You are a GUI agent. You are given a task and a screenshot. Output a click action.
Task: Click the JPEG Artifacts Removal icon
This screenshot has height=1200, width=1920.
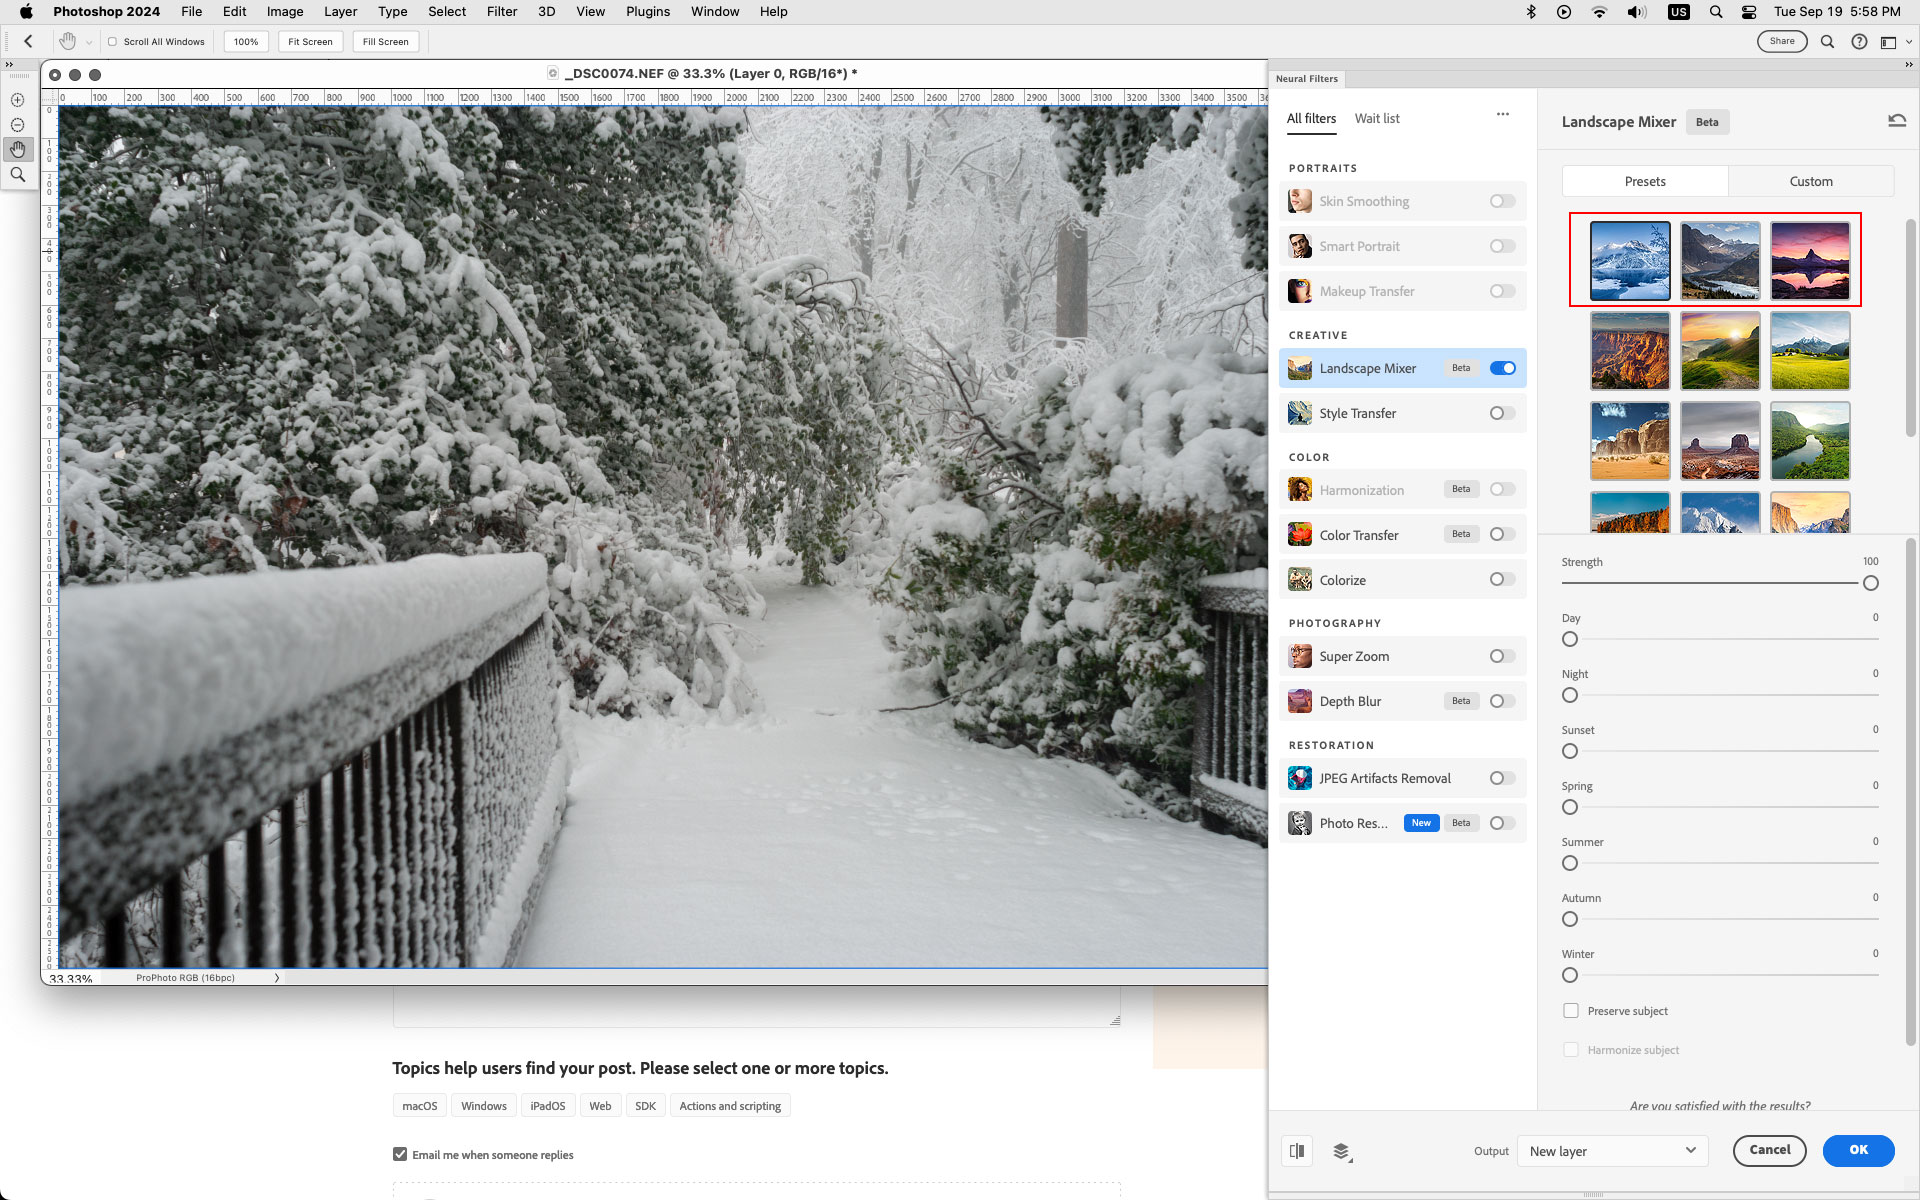click(1299, 777)
